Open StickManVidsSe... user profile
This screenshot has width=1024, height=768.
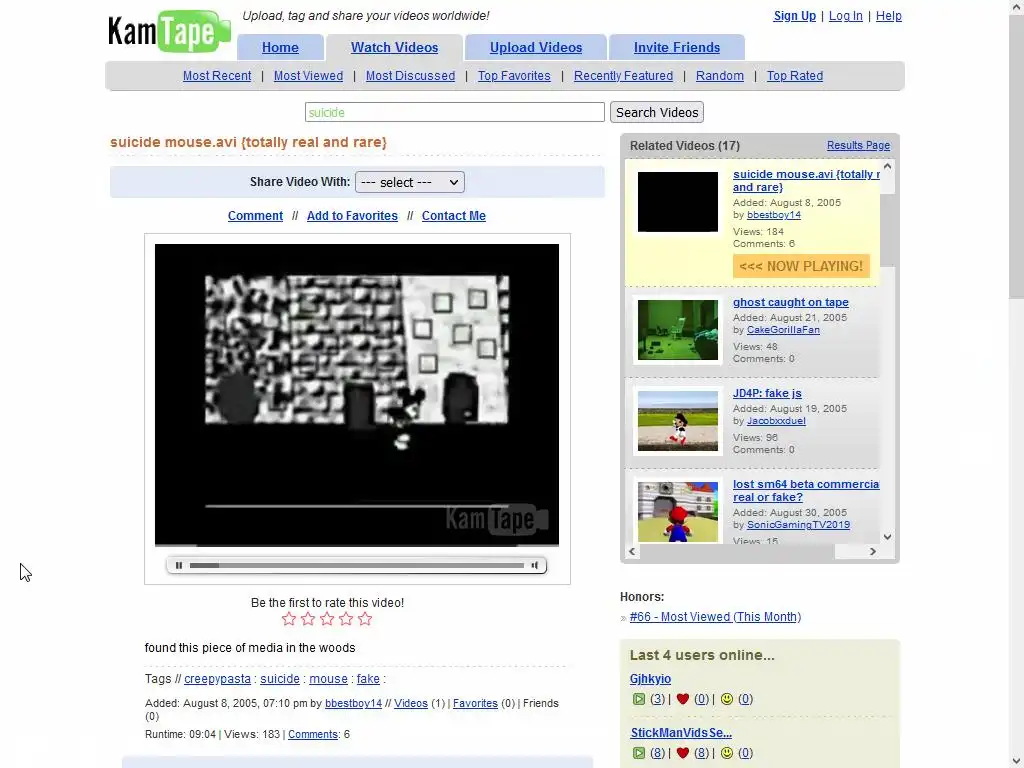pos(681,733)
